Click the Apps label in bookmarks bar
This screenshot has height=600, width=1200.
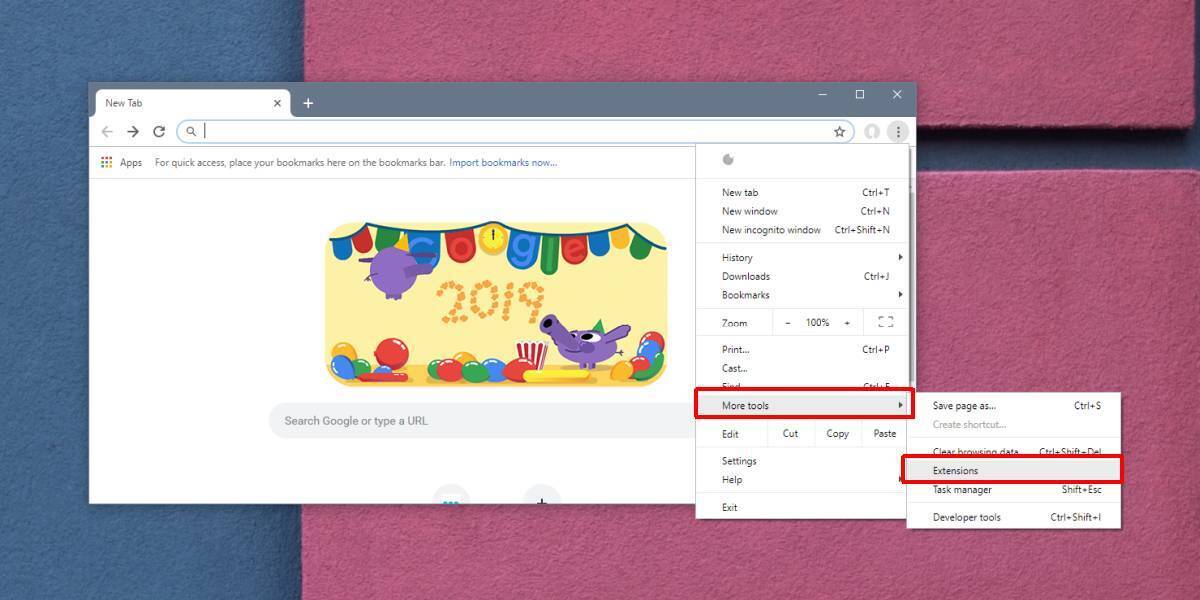131,162
